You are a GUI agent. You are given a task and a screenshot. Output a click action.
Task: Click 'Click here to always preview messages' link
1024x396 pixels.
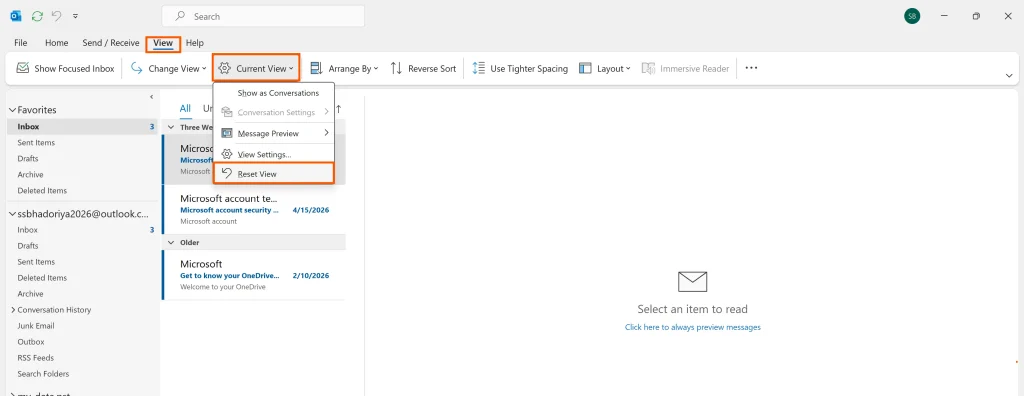click(x=692, y=327)
